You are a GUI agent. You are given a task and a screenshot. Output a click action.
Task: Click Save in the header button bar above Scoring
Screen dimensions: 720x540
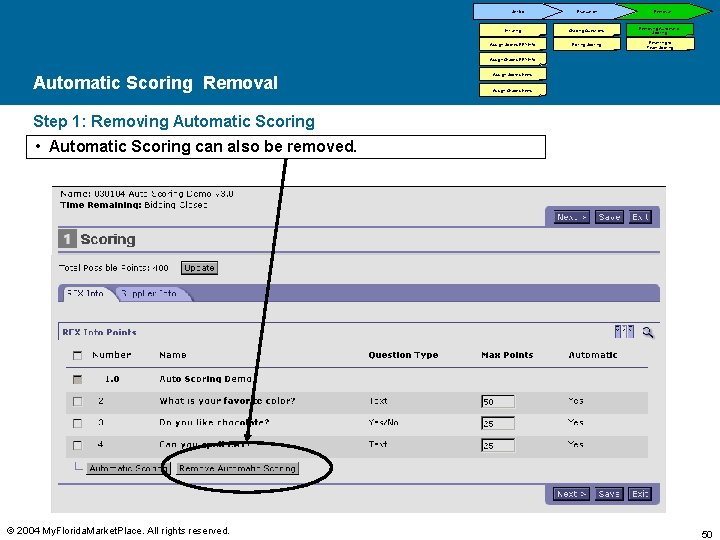tap(609, 217)
